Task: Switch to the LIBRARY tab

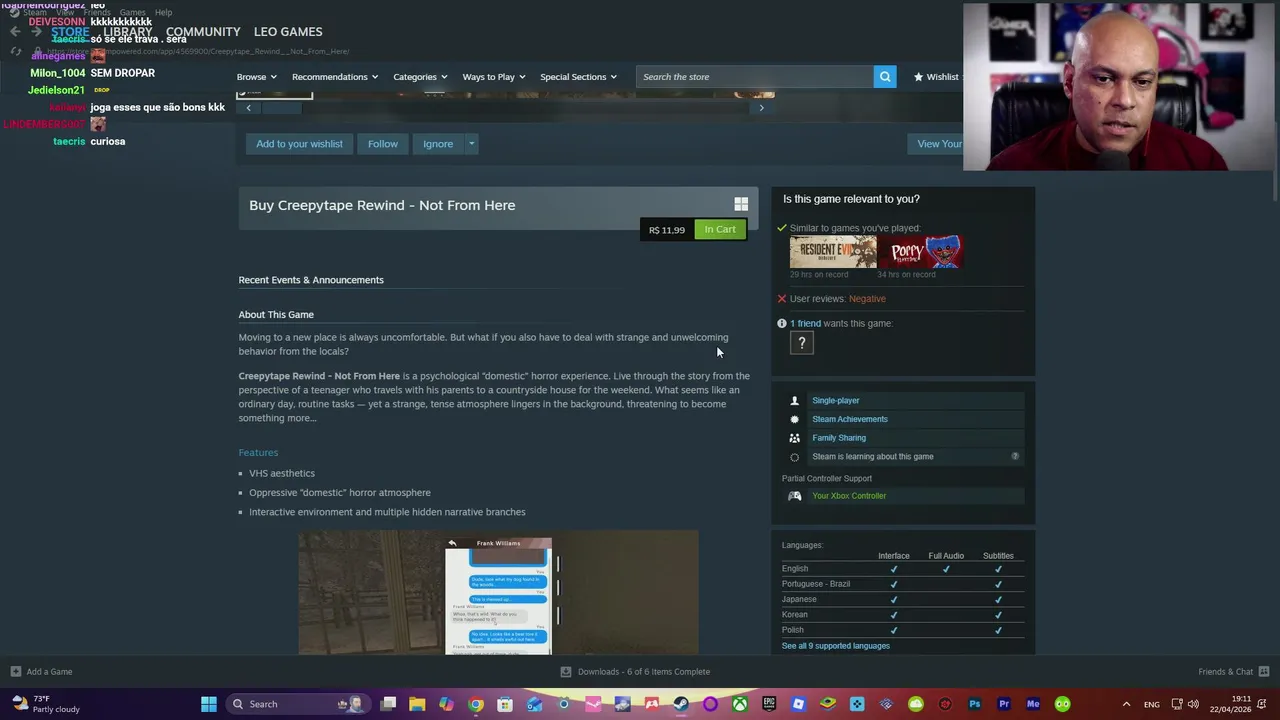Action: [x=128, y=32]
